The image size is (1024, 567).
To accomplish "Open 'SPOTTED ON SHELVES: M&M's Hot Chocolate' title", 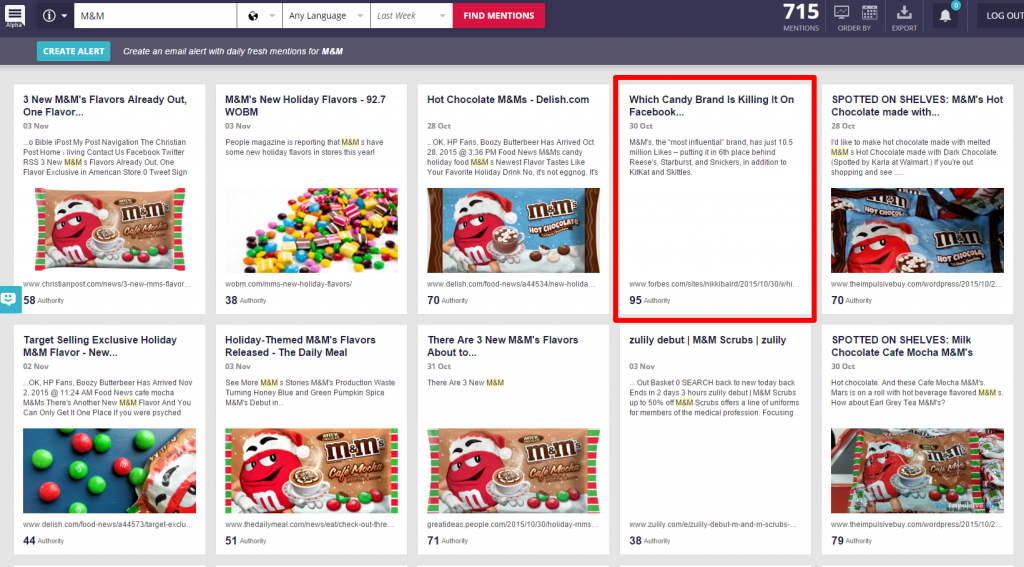I will coord(917,105).
